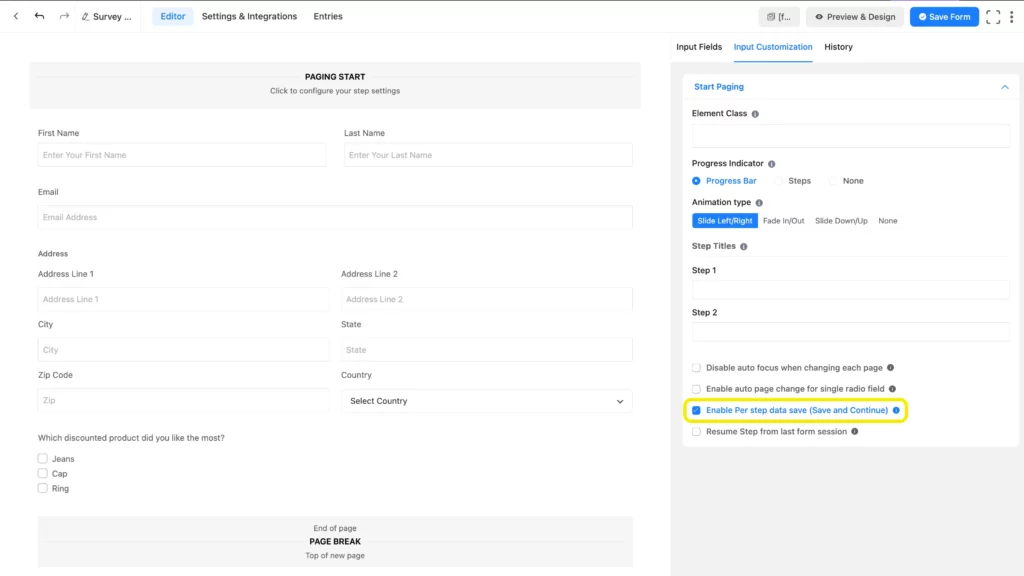Click the City input field
Screen dimensions: 1024x576
point(183,350)
